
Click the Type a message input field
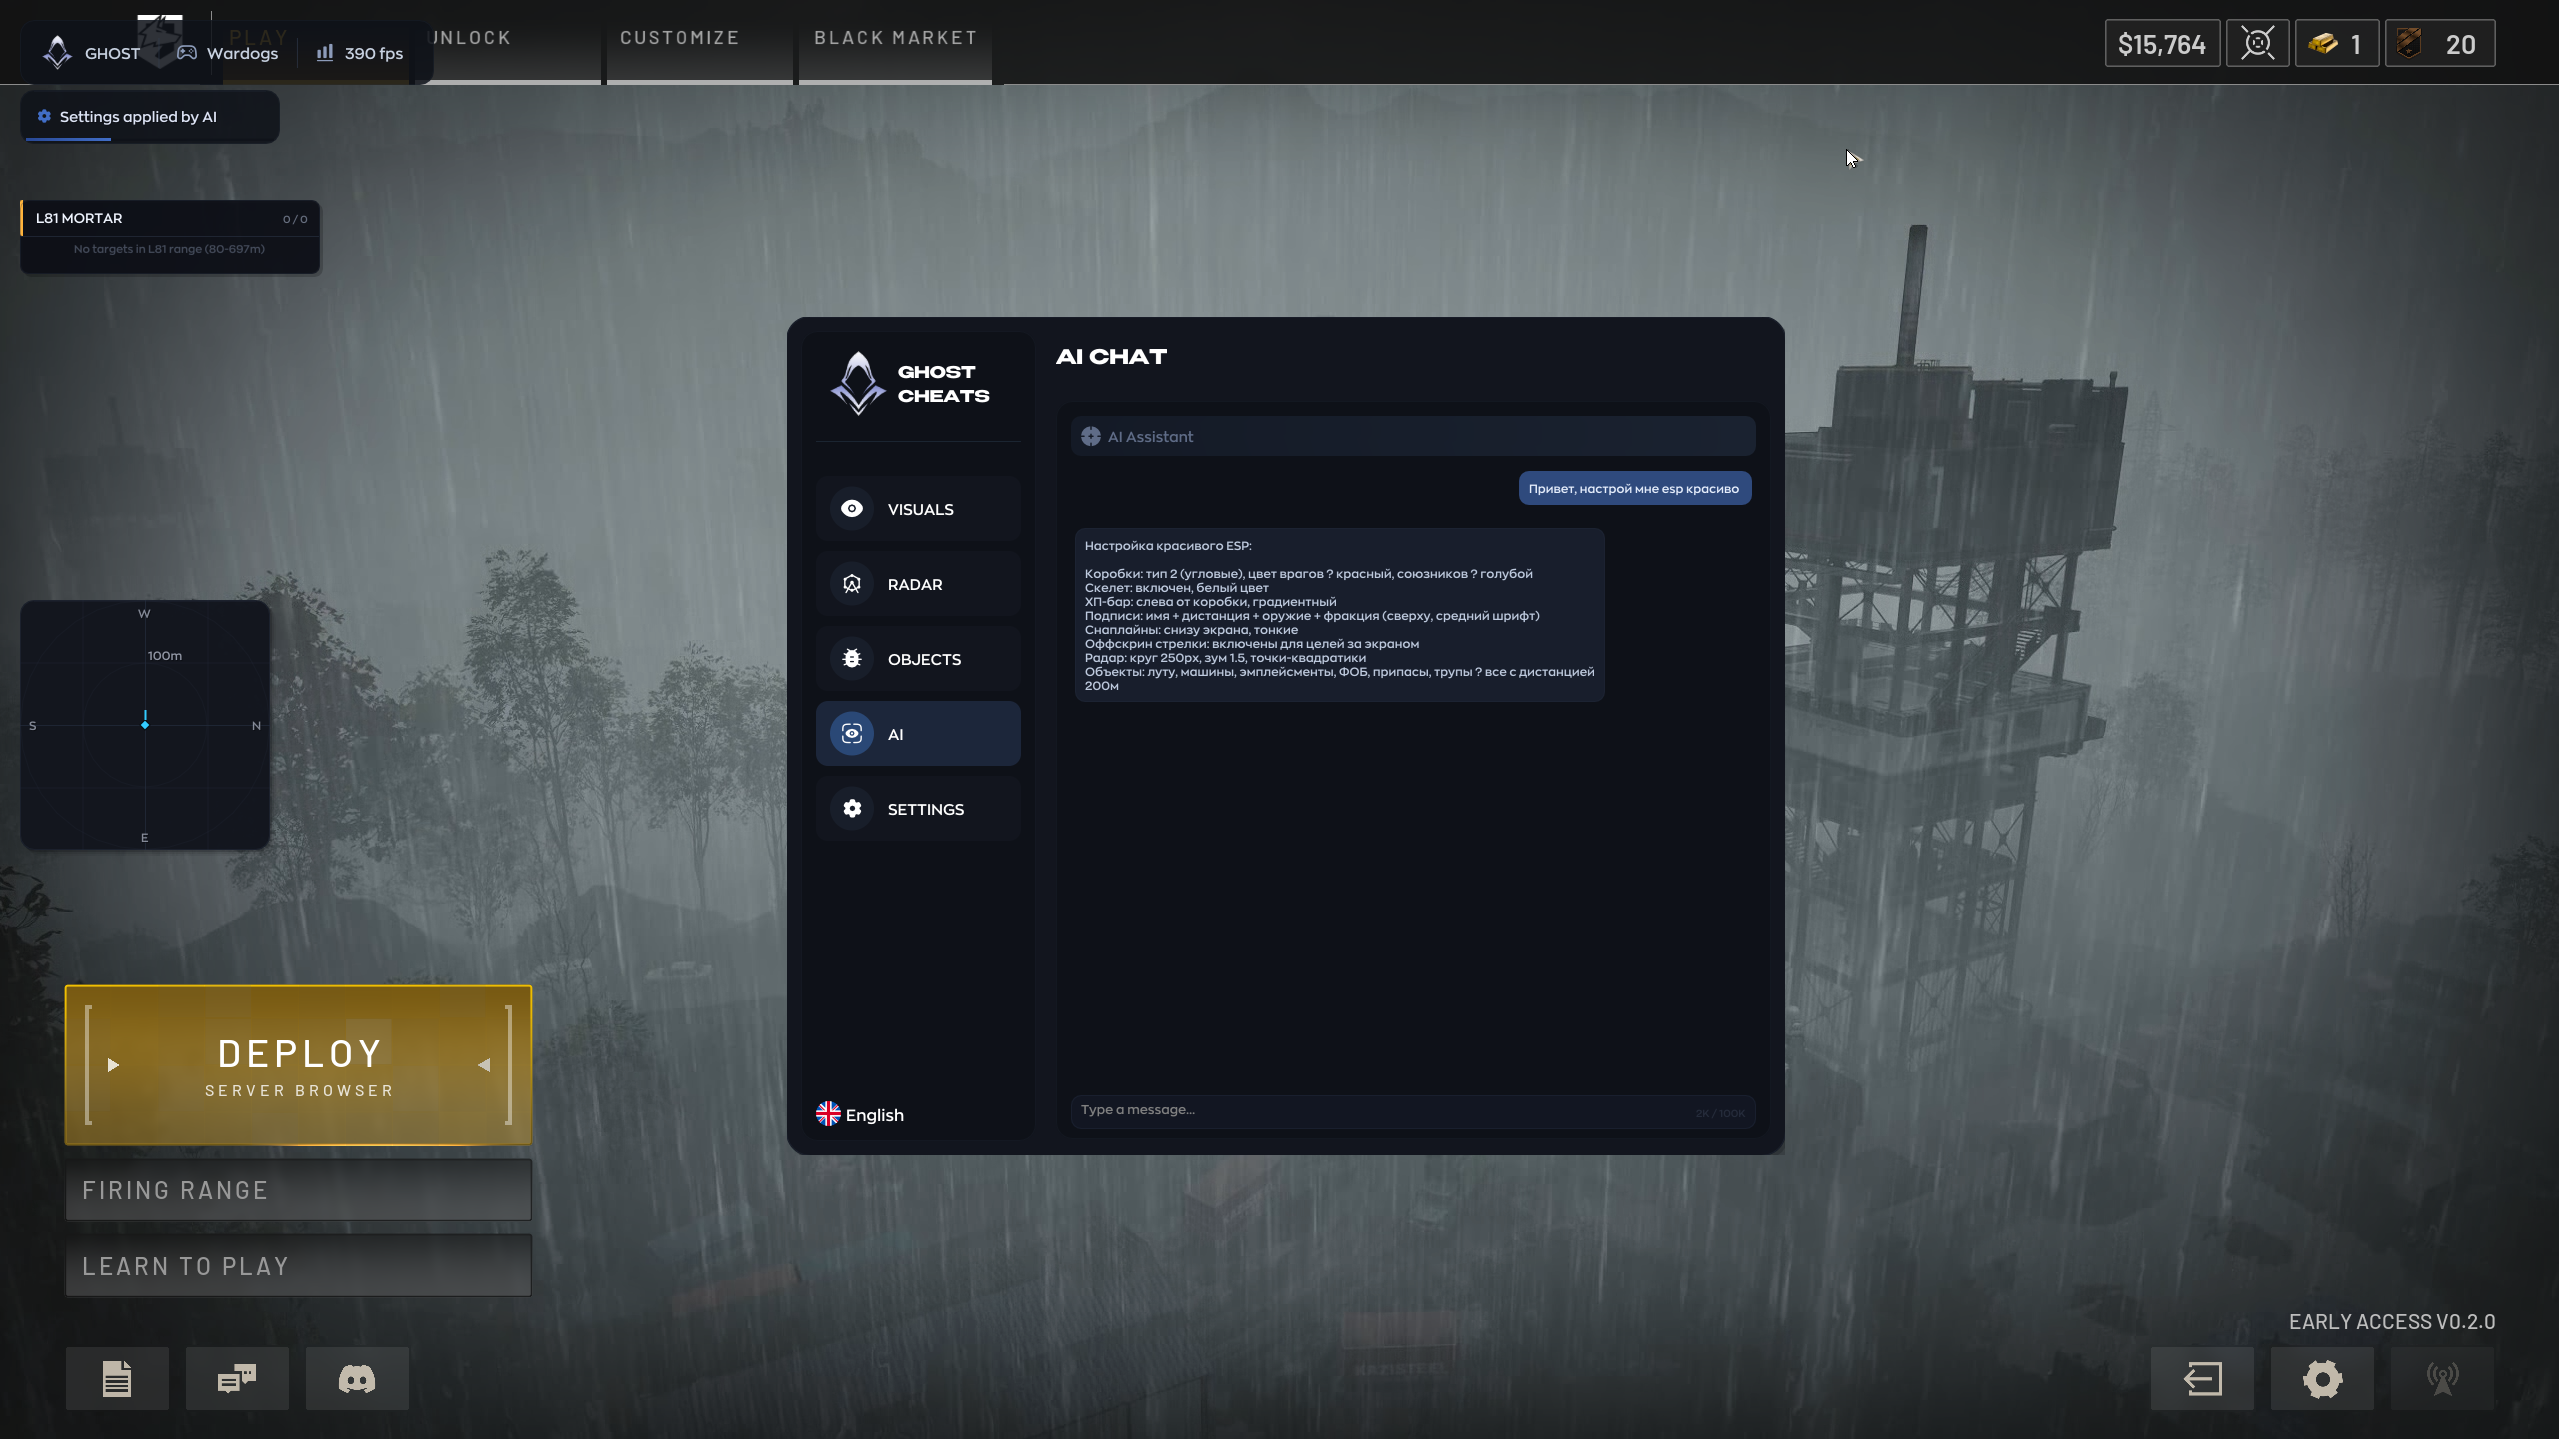coord(1412,1111)
